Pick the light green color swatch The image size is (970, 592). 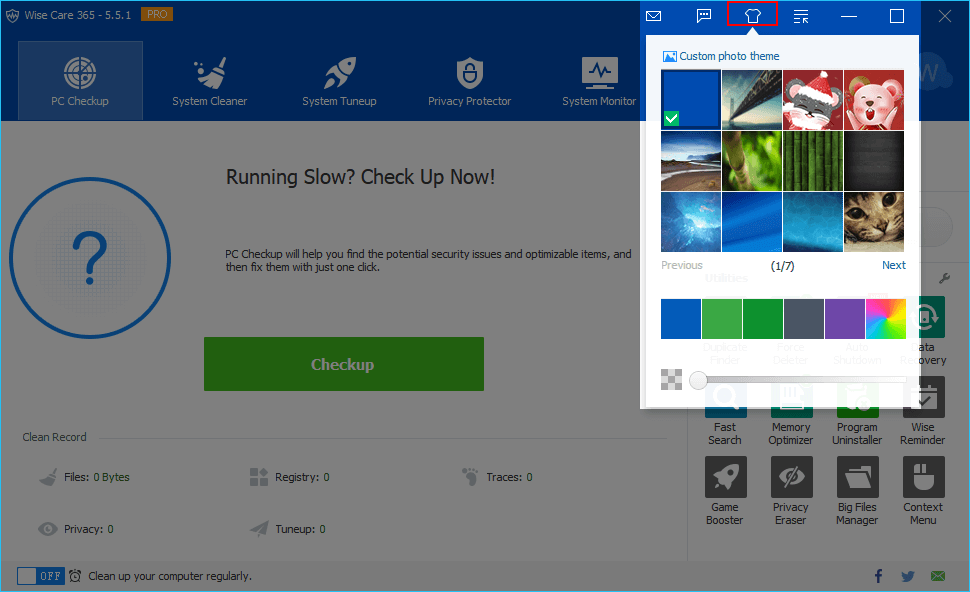(722, 319)
